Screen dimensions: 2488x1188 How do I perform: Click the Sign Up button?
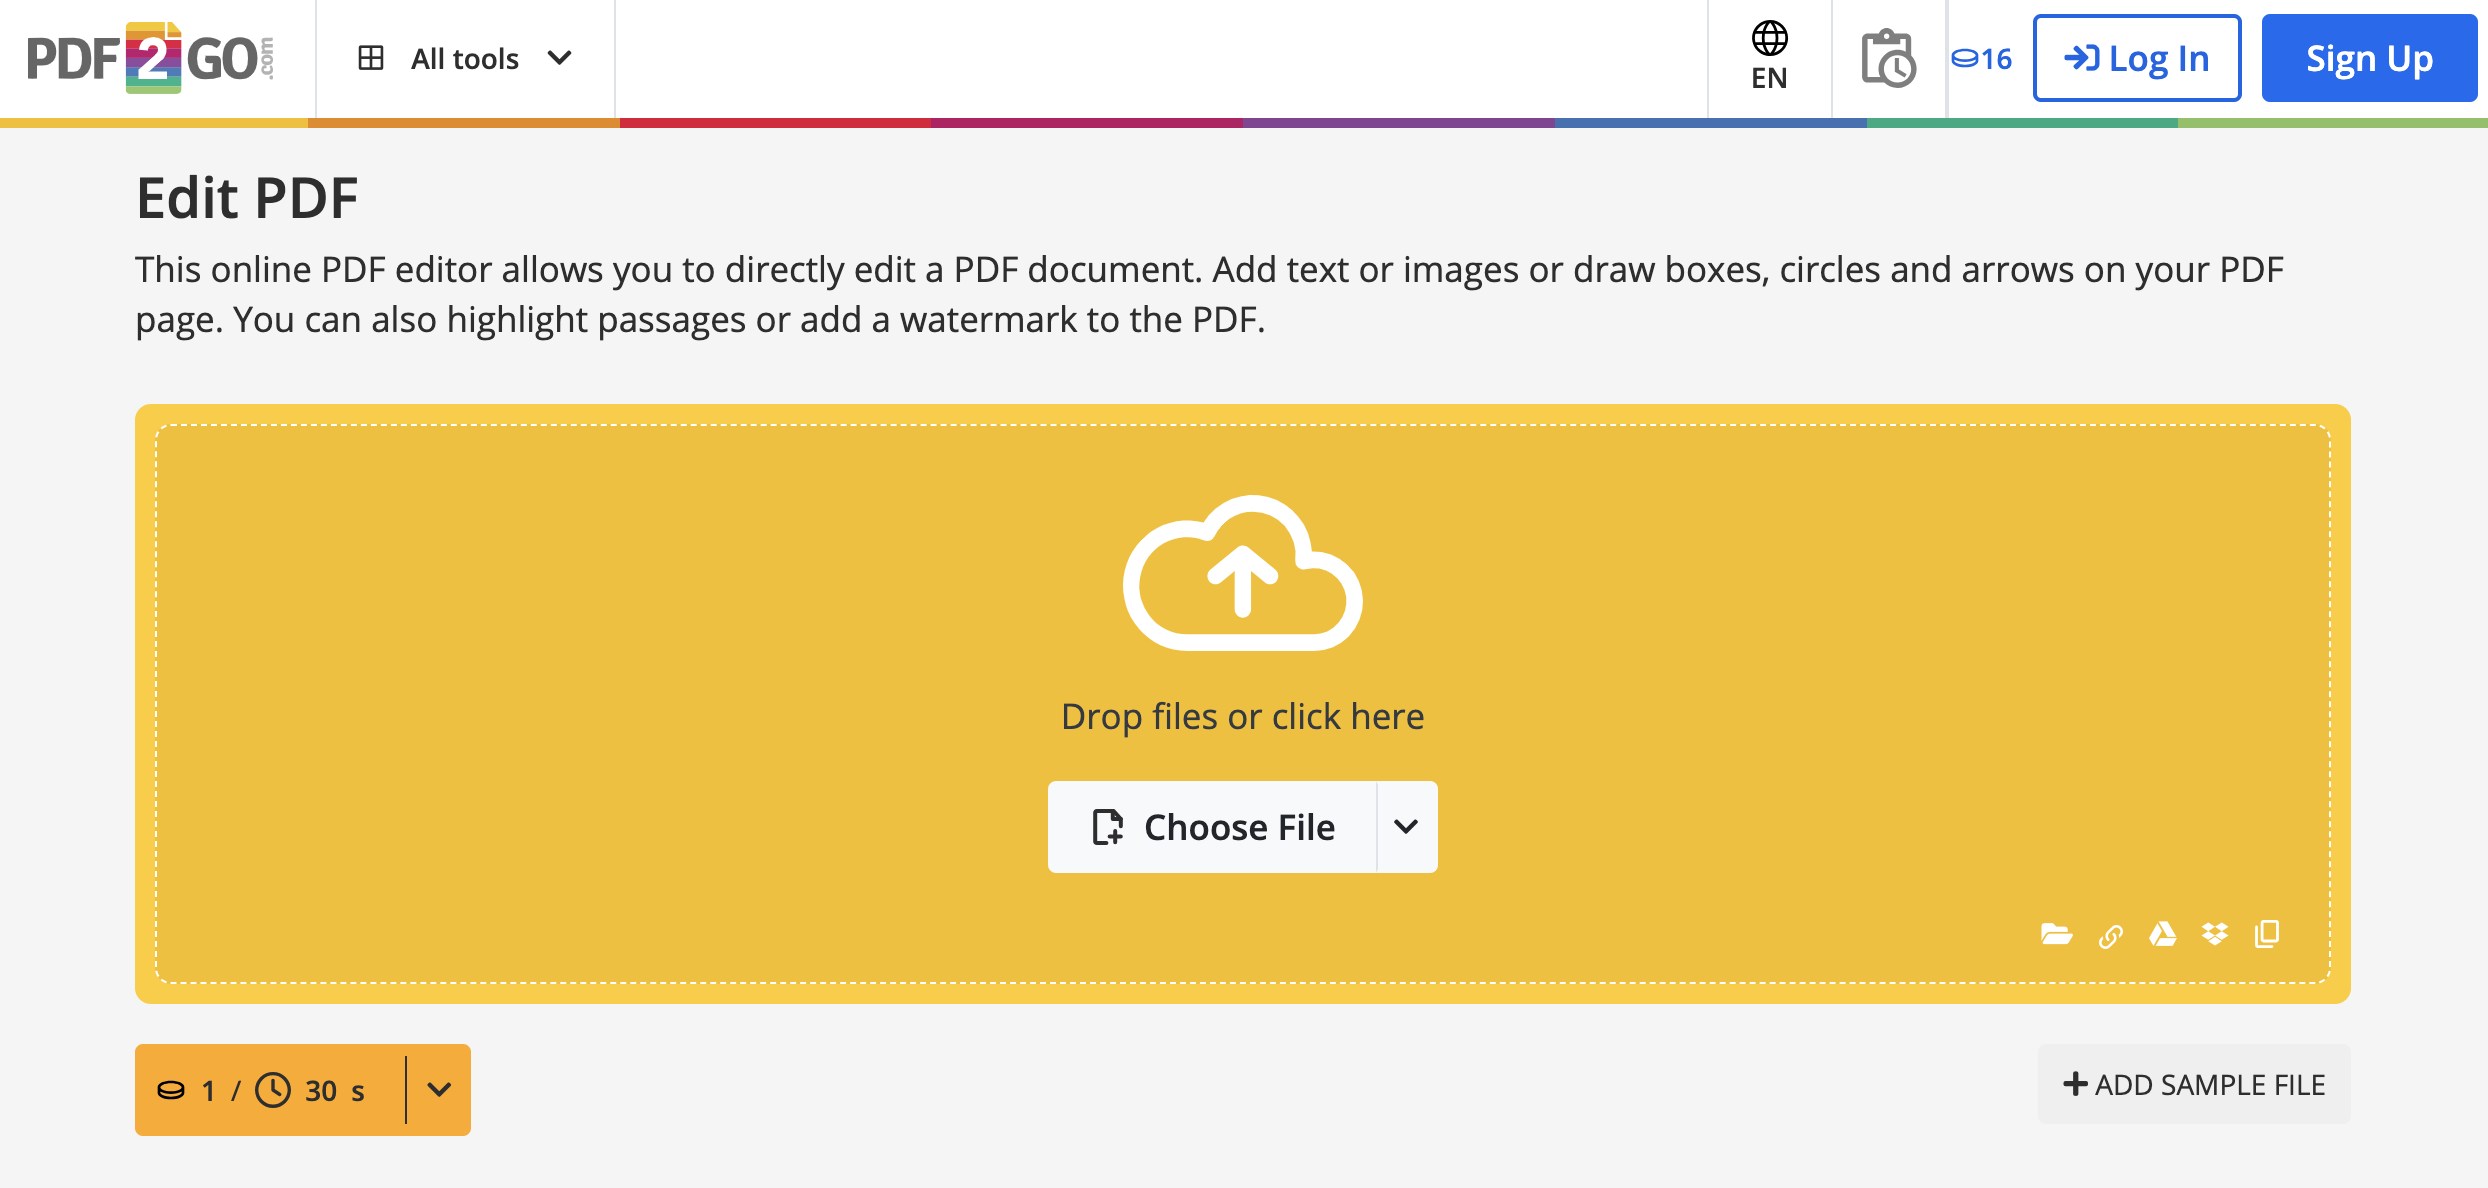click(2369, 58)
